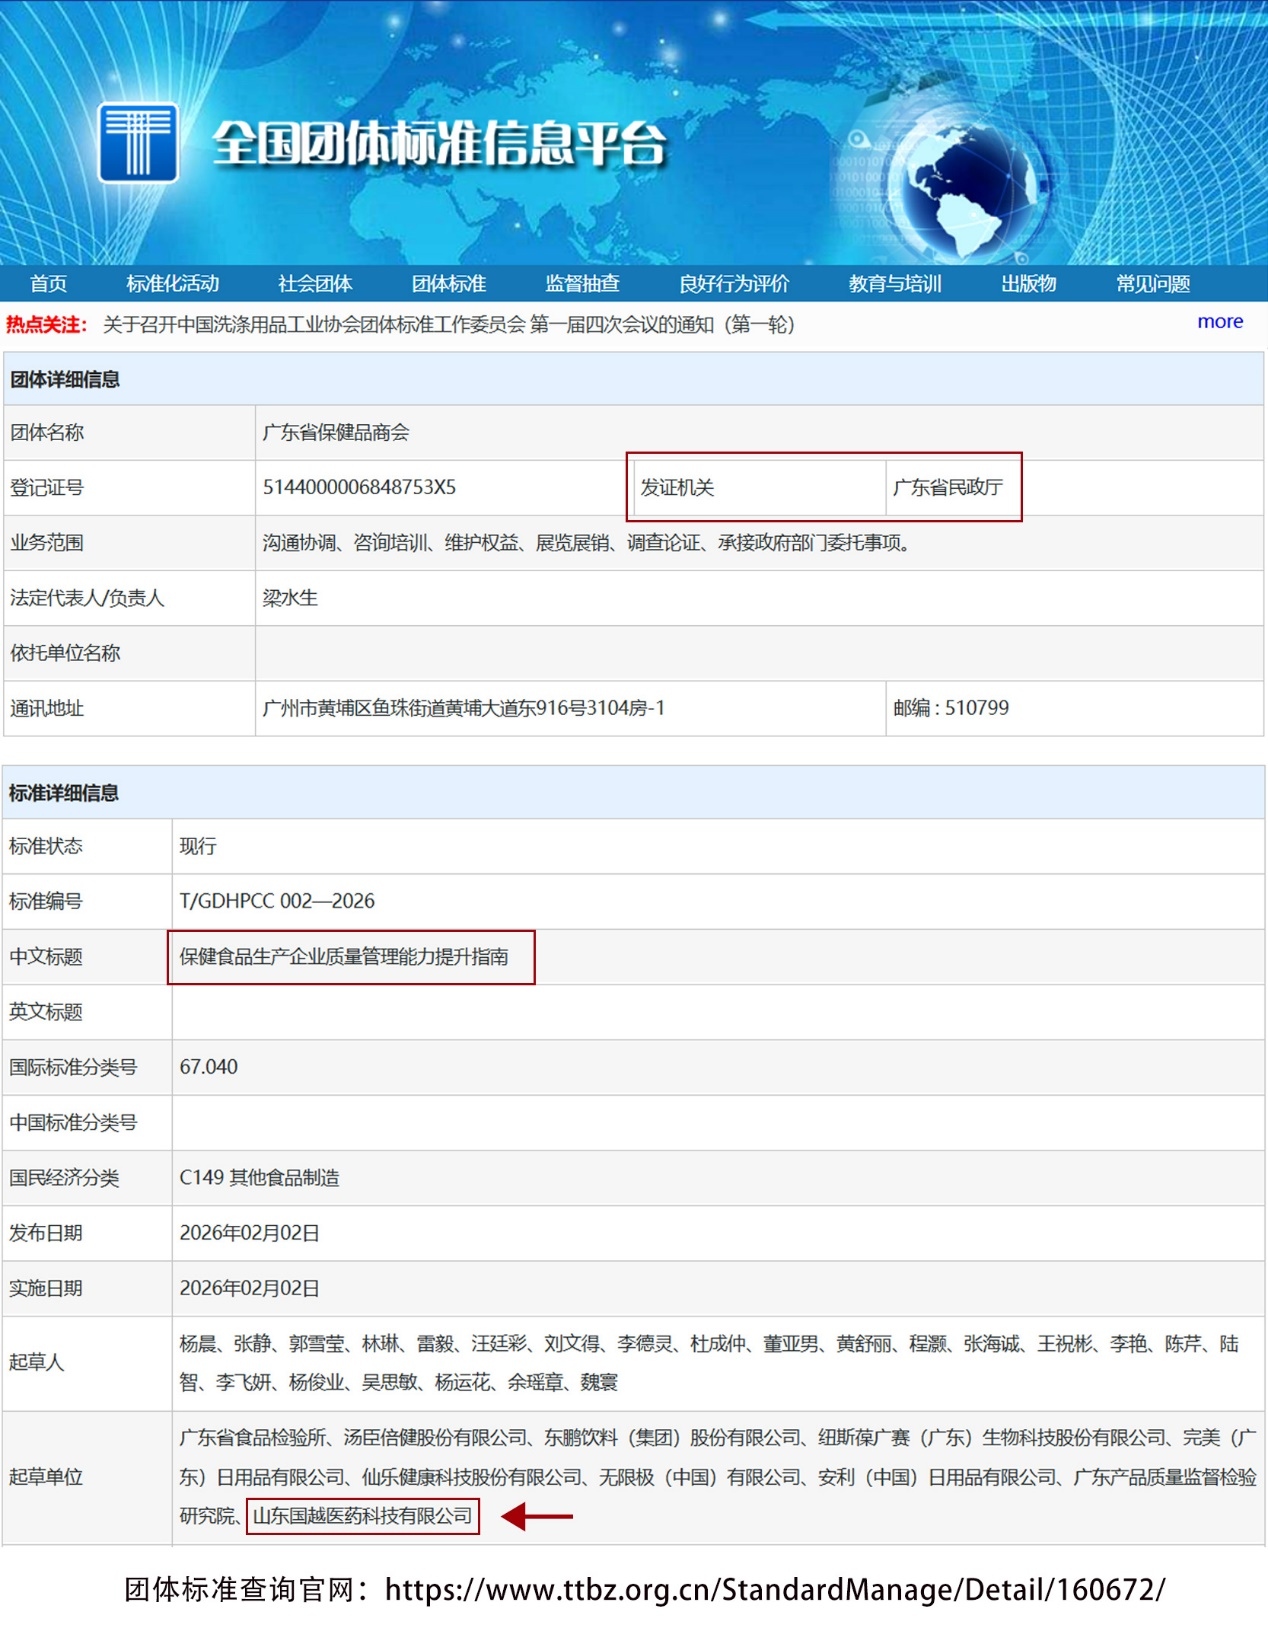Image resolution: width=1268 pixels, height=1631 pixels.
Task: Click the 国民经济分类 label
Action: pyautogui.click(x=64, y=1178)
